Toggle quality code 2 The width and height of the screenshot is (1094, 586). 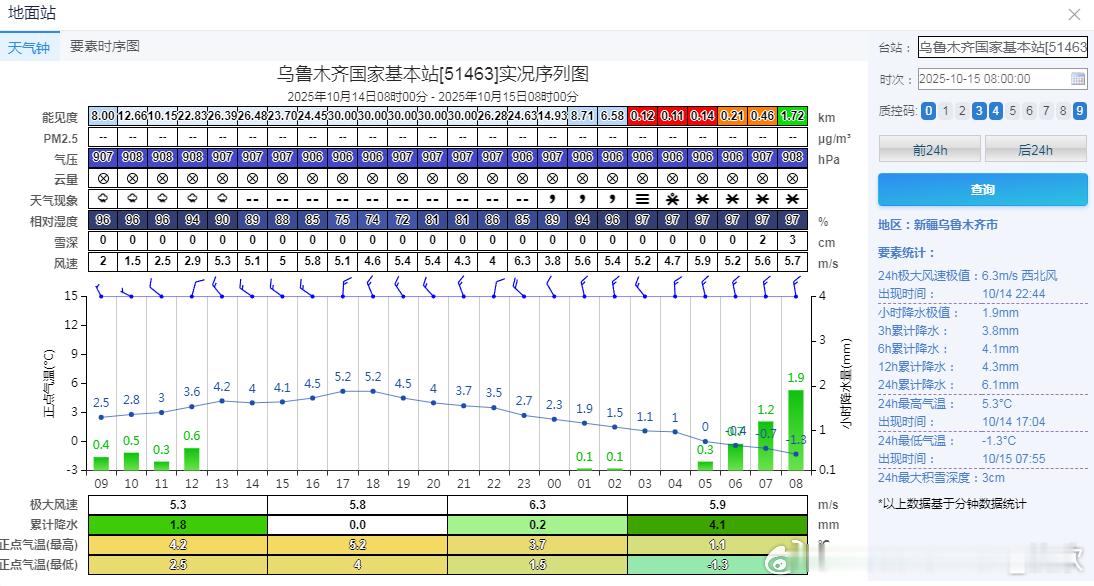pyautogui.click(x=962, y=111)
